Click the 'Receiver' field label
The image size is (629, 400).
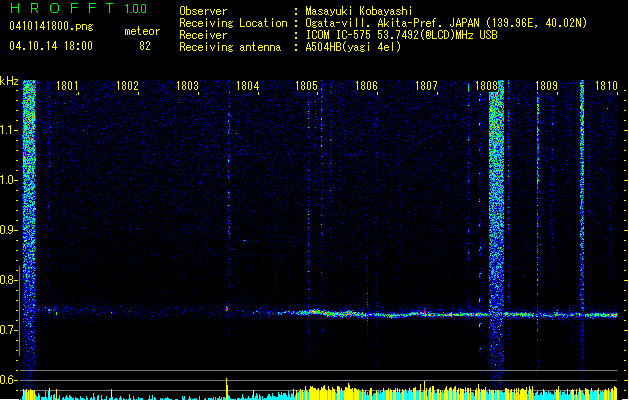click(203, 35)
